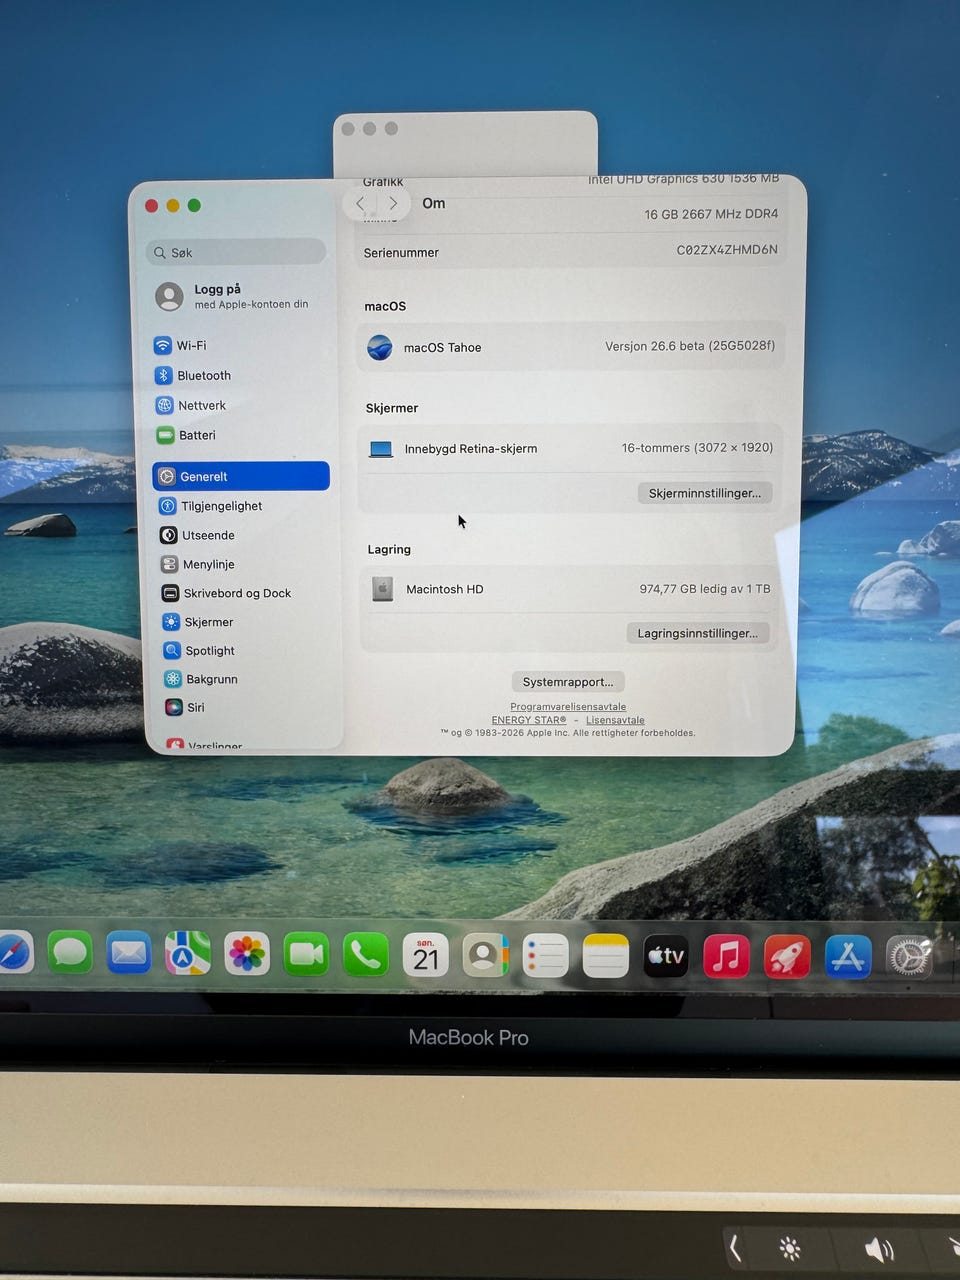The width and height of the screenshot is (960, 1280).
Task: Click the serial number C02ZX4ZHMD6N
Action: (727, 250)
